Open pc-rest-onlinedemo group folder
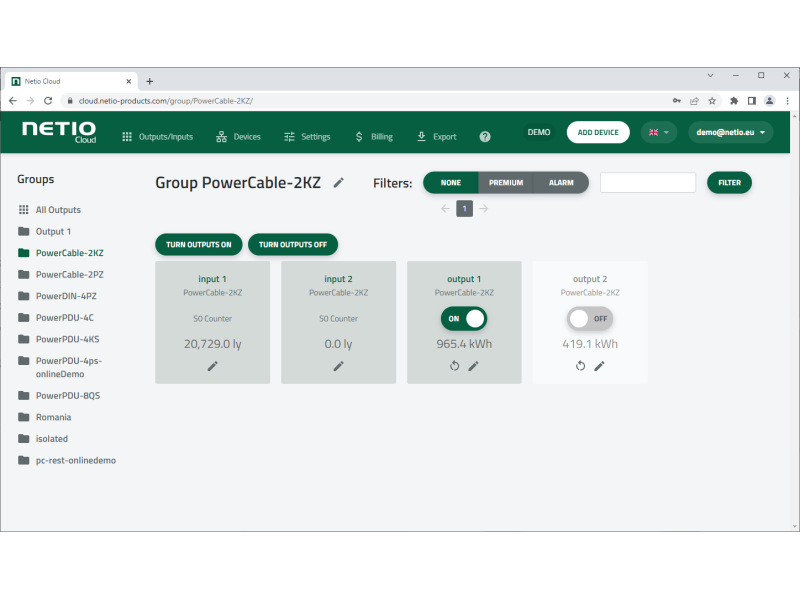This screenshot has height=600, width=800. pyautogui.click(x=67, y=460)
